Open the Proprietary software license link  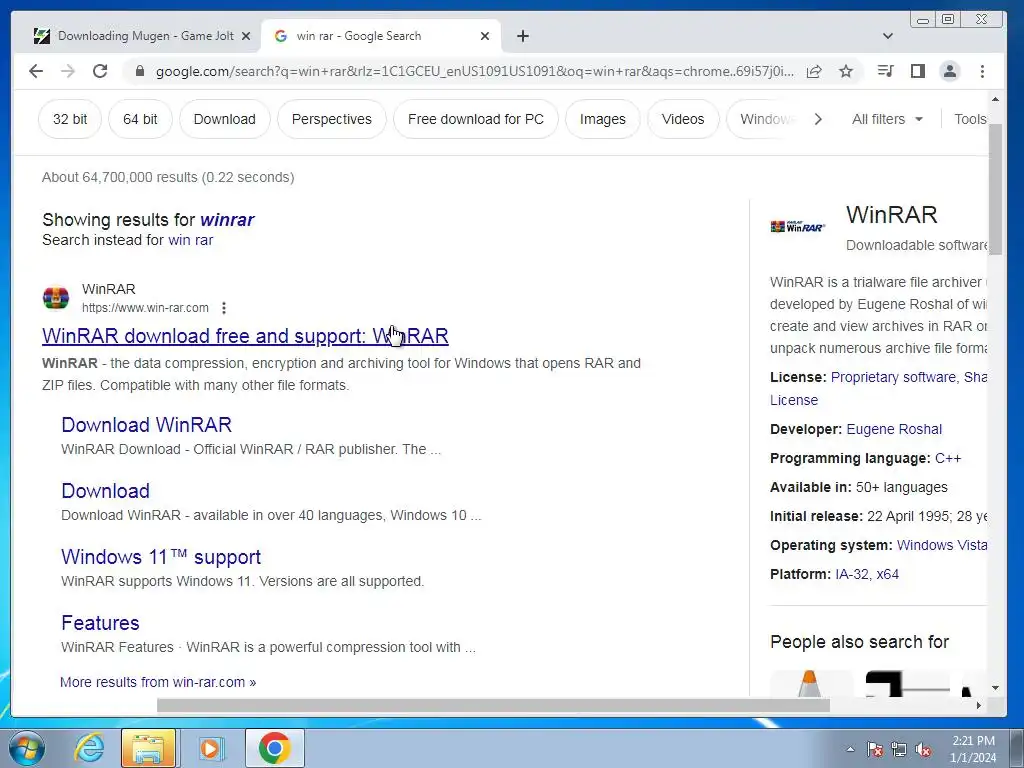[893, 377]
